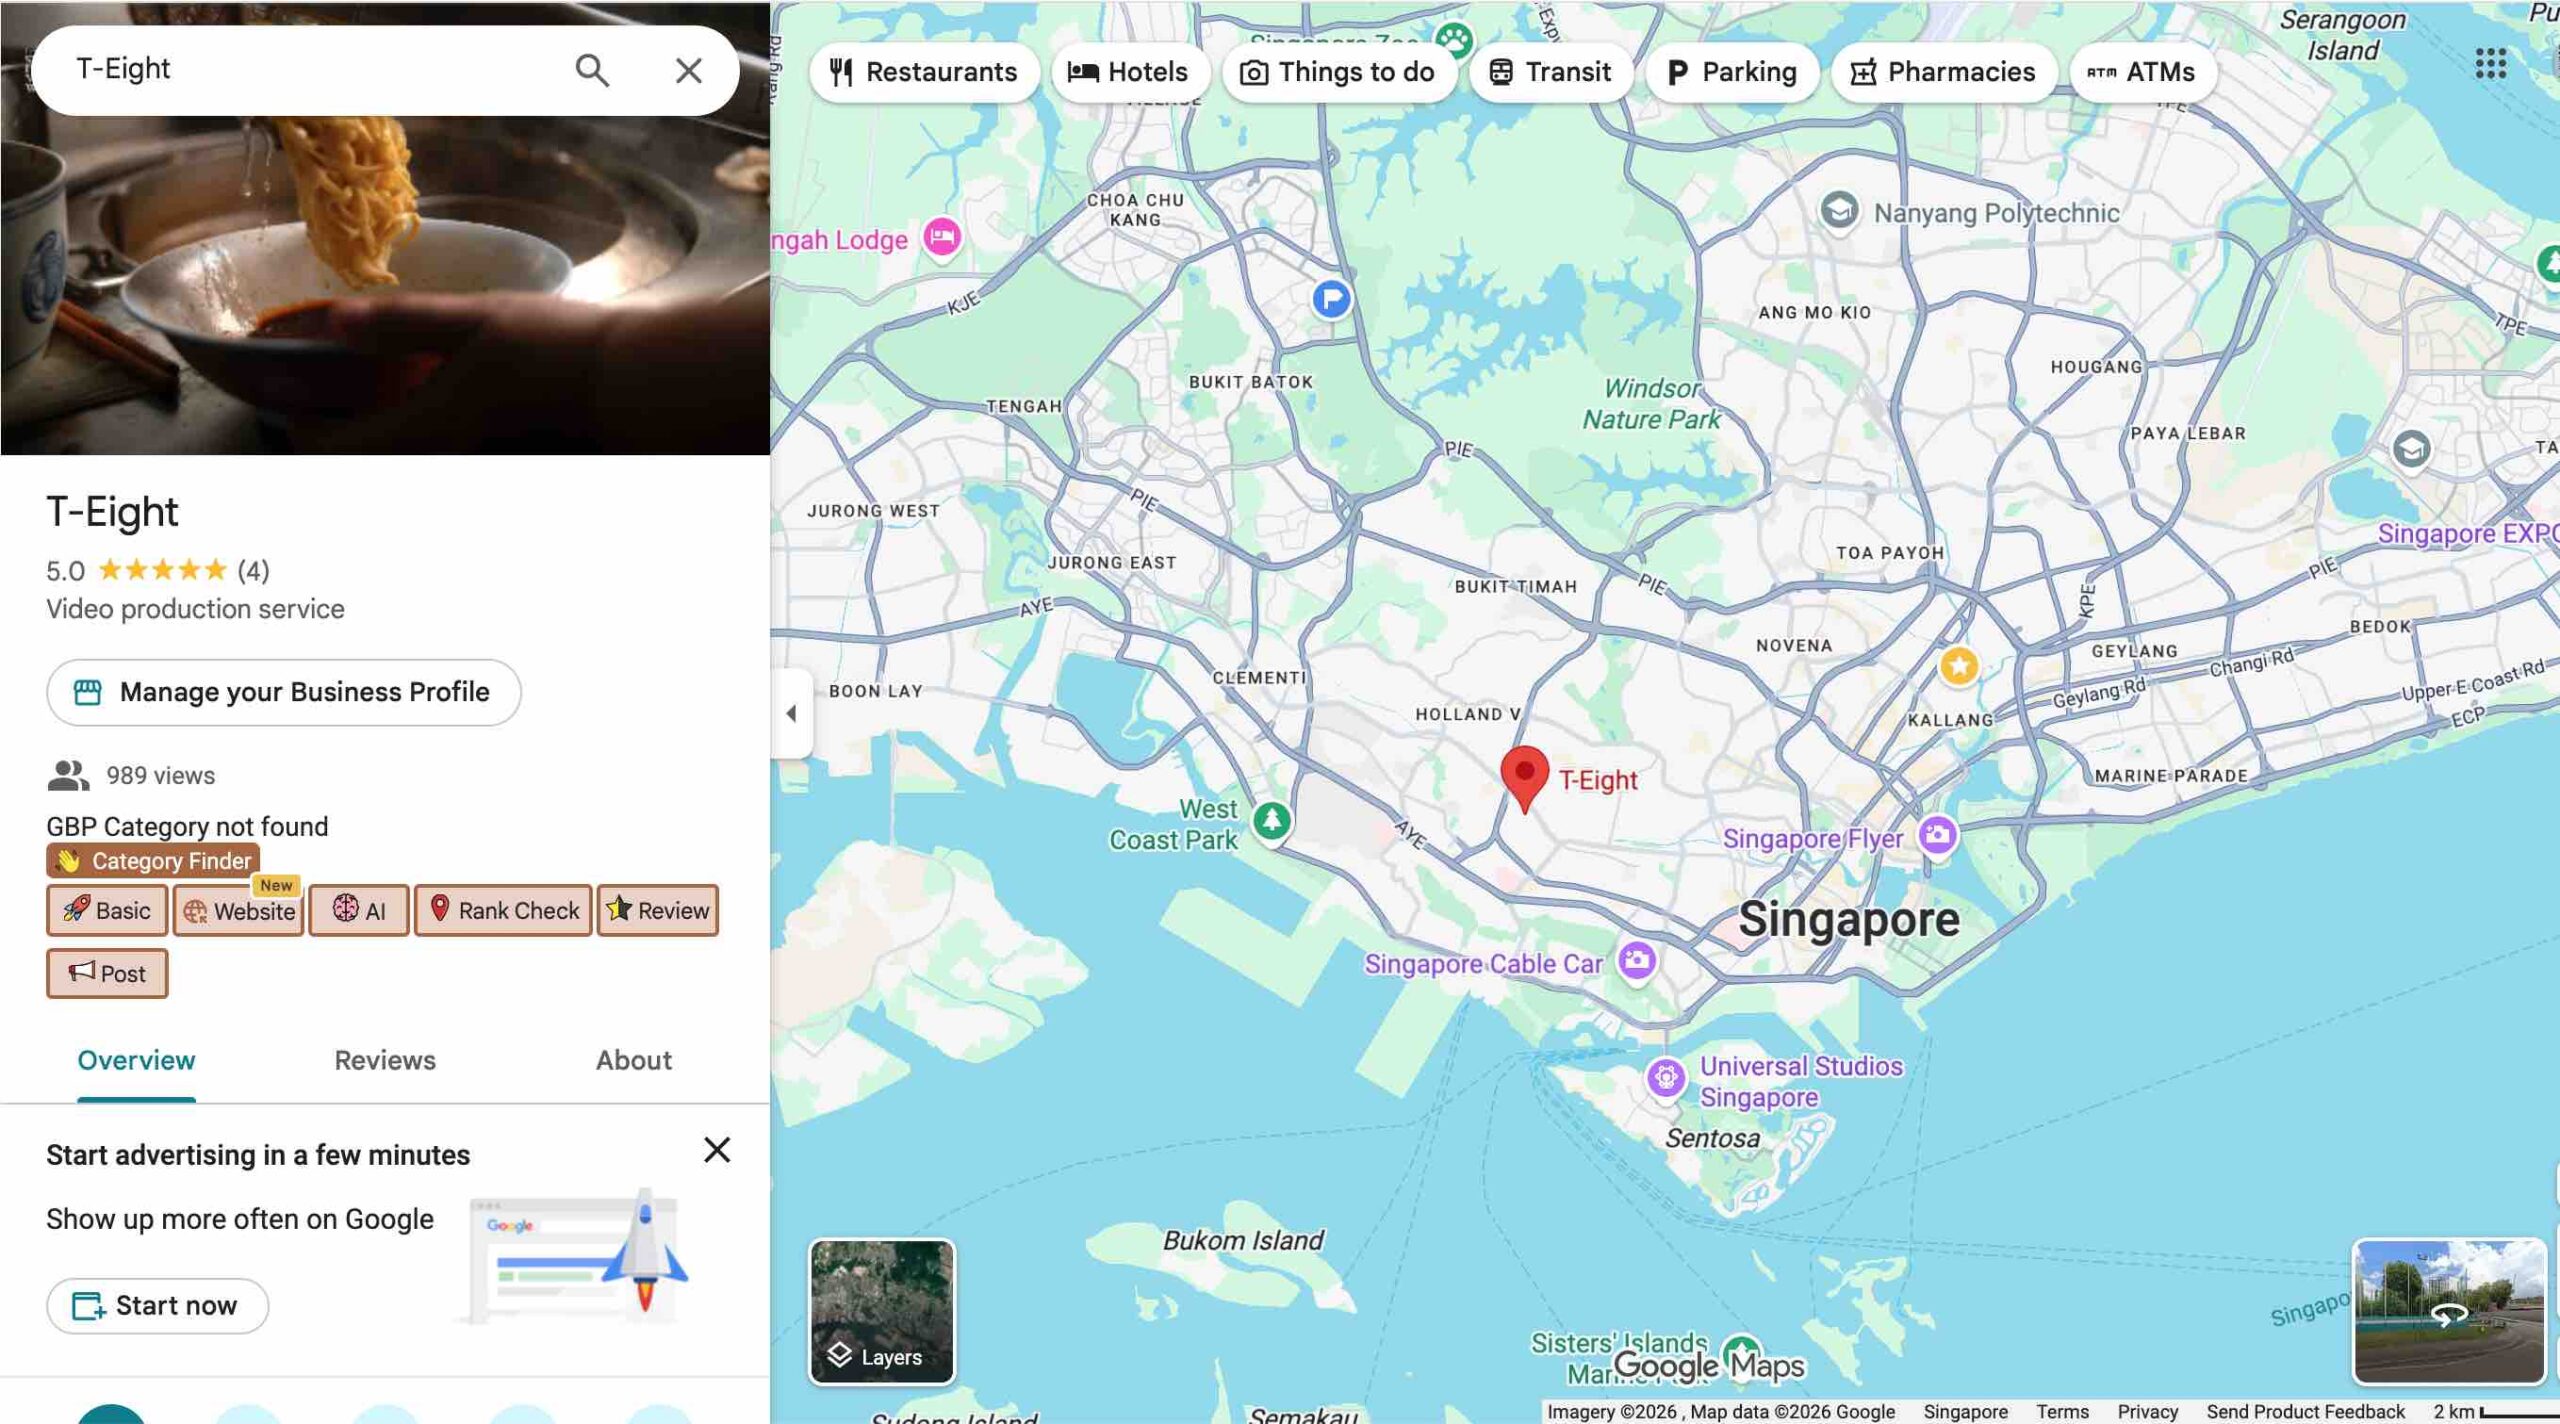Show ATMs chip
Image resolution: width=2560 pixels, height=1424 pixels.
(x=2142, y=72)
